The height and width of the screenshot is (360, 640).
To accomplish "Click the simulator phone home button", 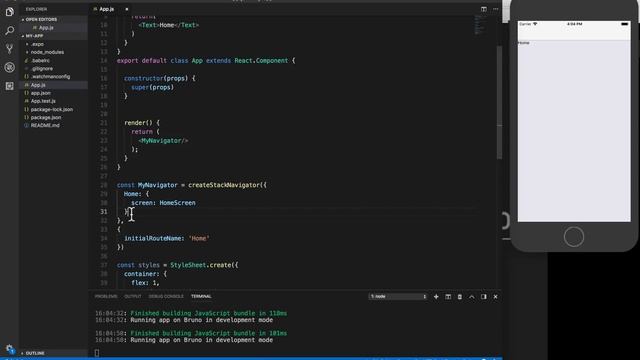I will 573,237.
